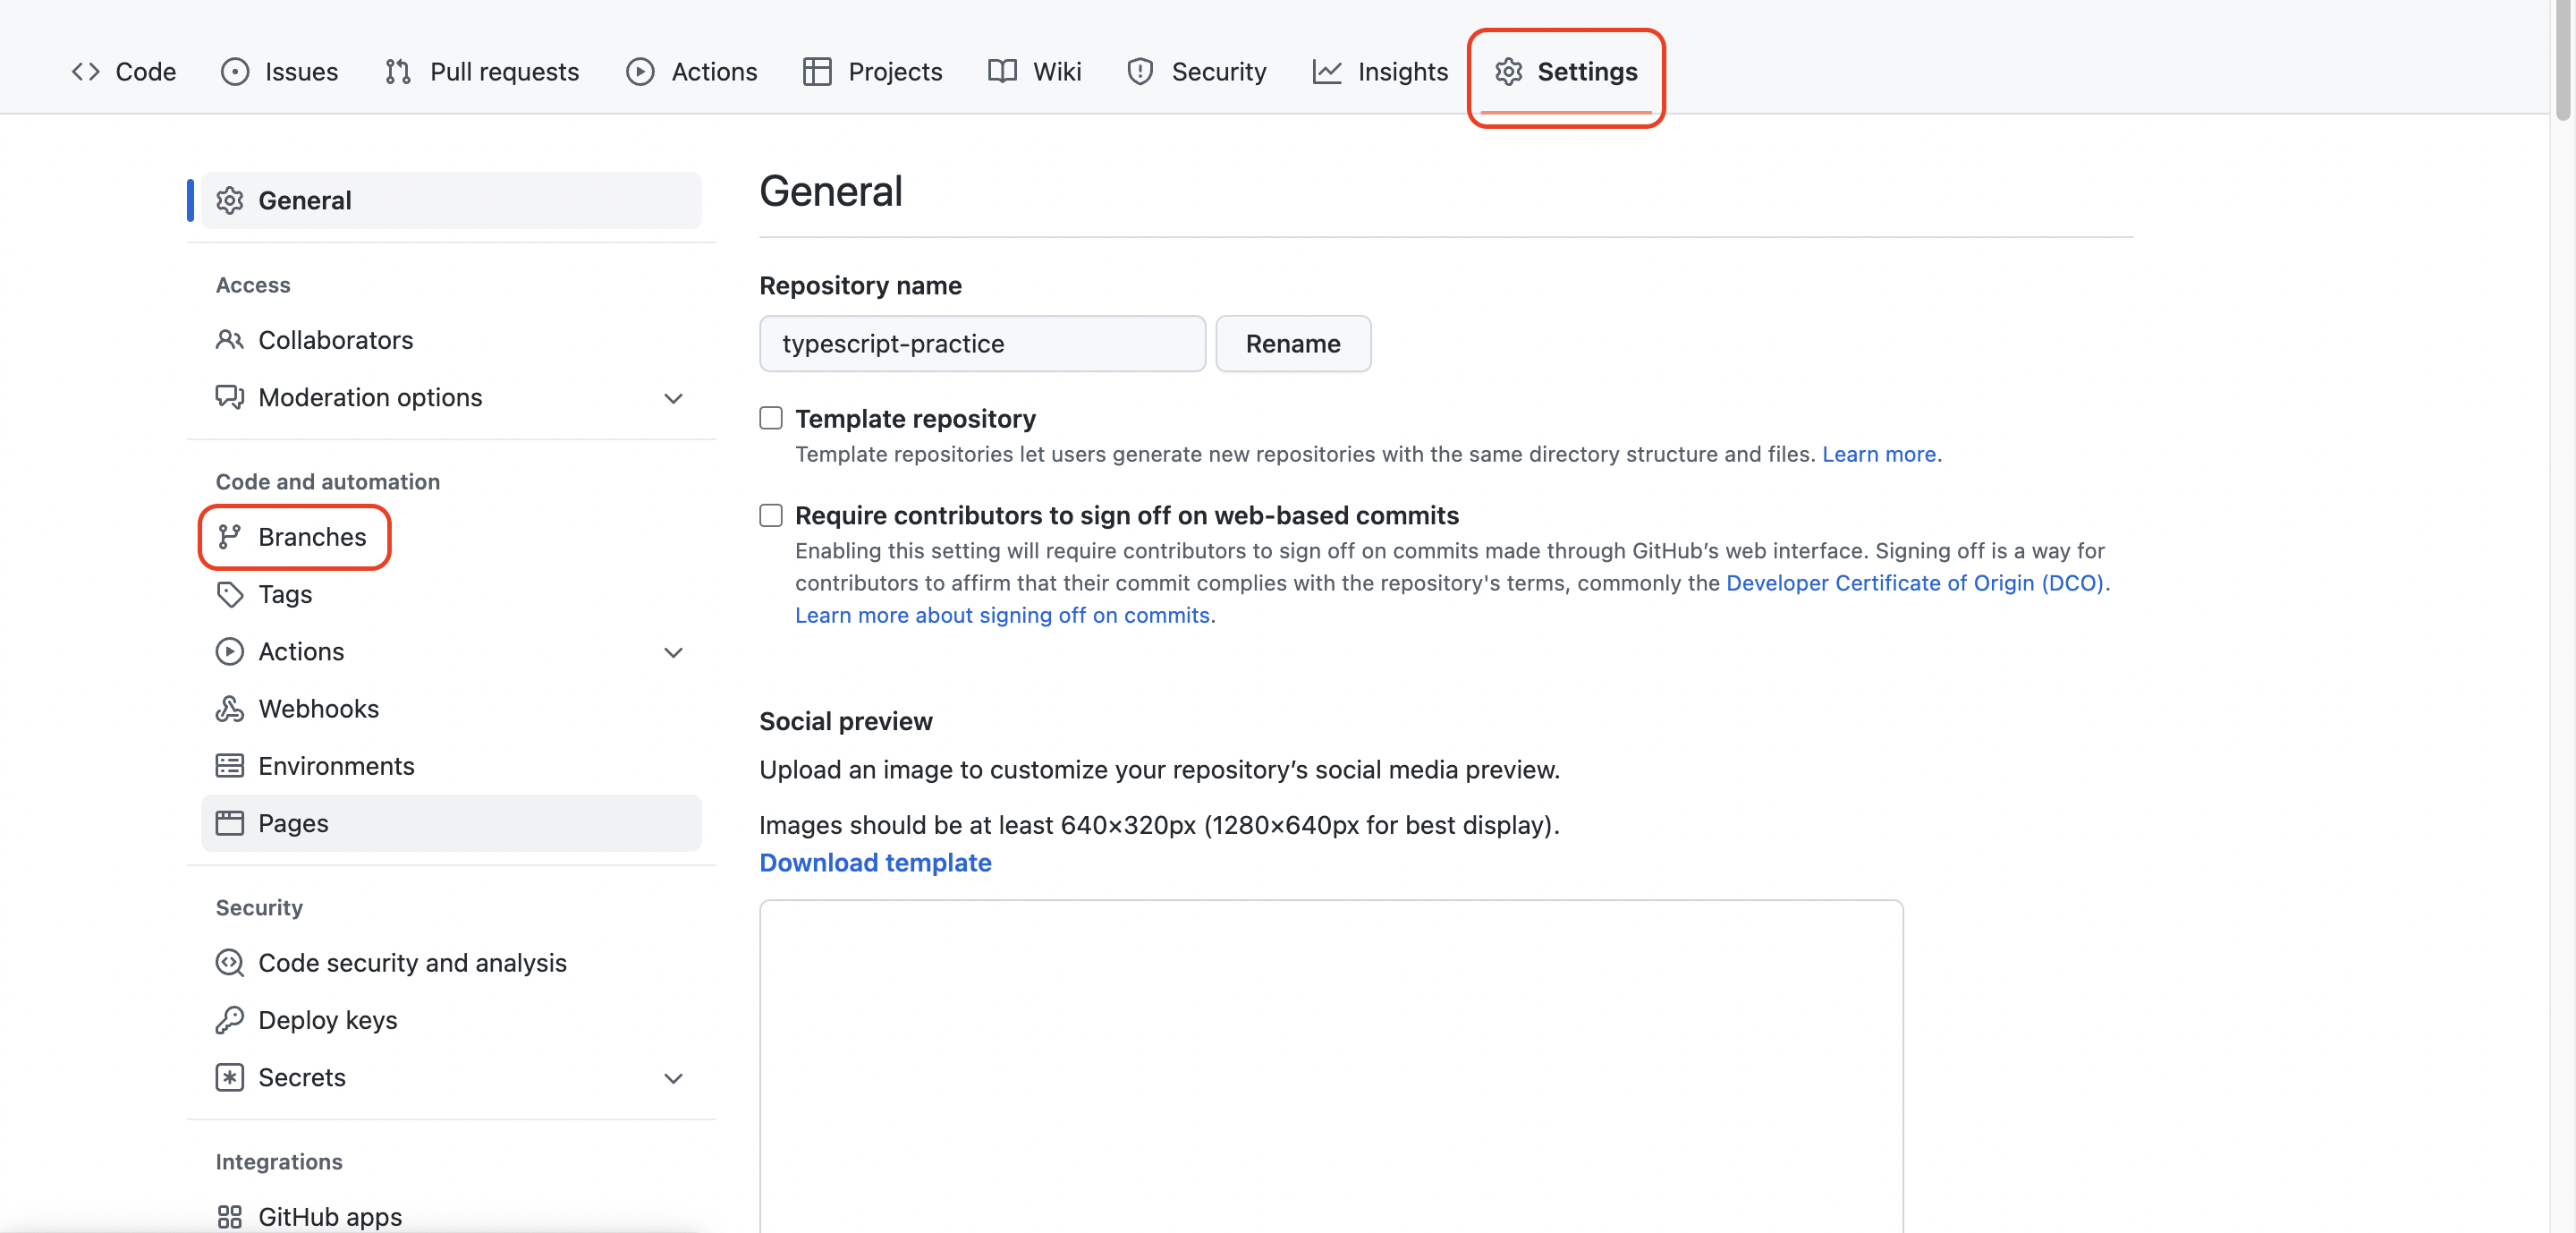Switch to the Issues tab

(x=280, y=72)
